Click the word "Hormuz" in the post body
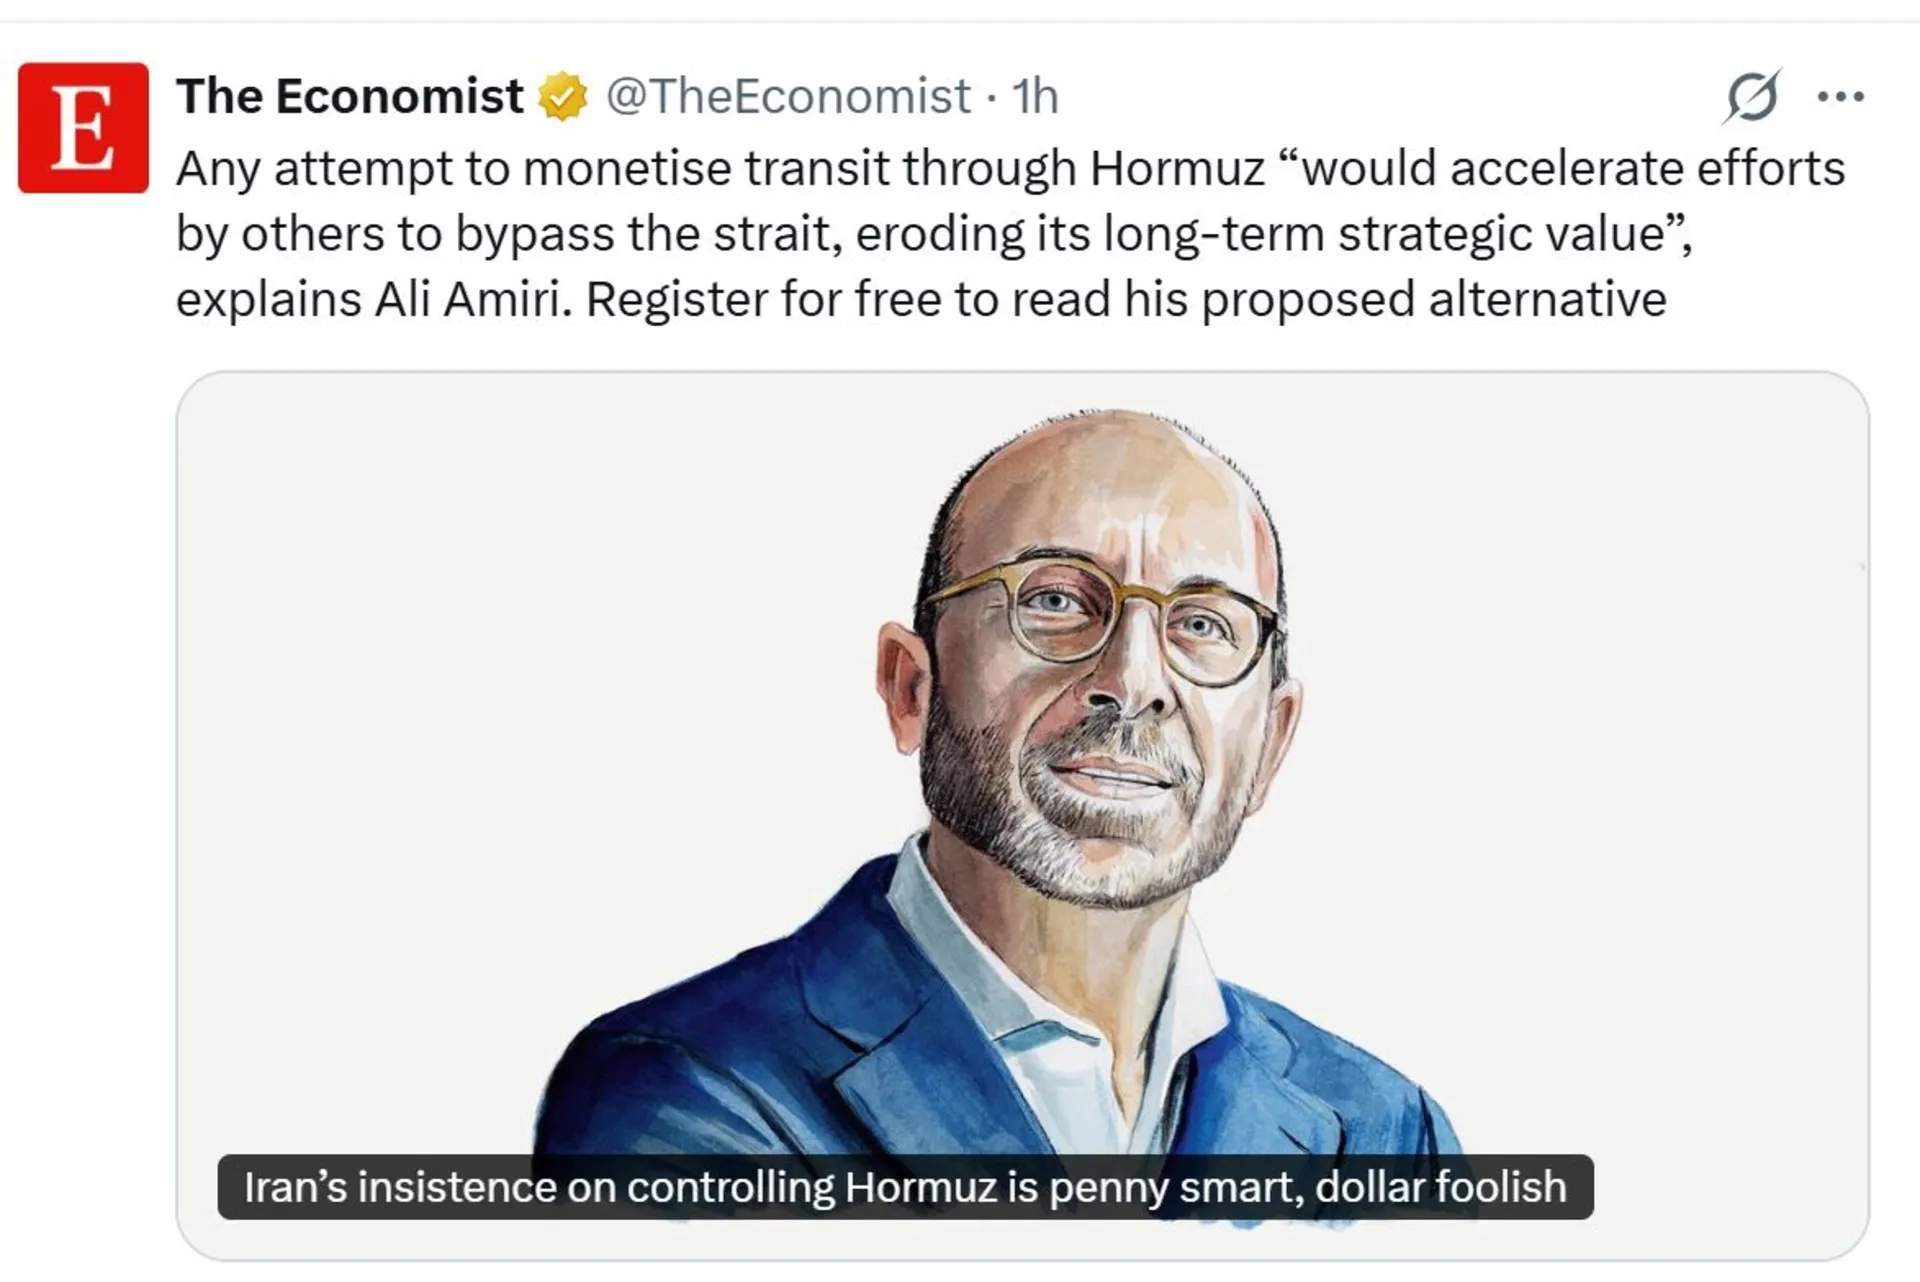Viewport: 1920px width, 1282px height. 1177,168
